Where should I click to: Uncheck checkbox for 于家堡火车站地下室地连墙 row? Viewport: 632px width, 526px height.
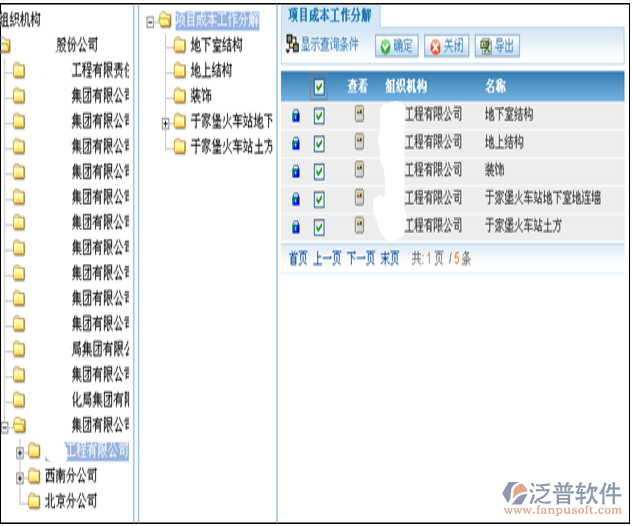pos(319,200)
